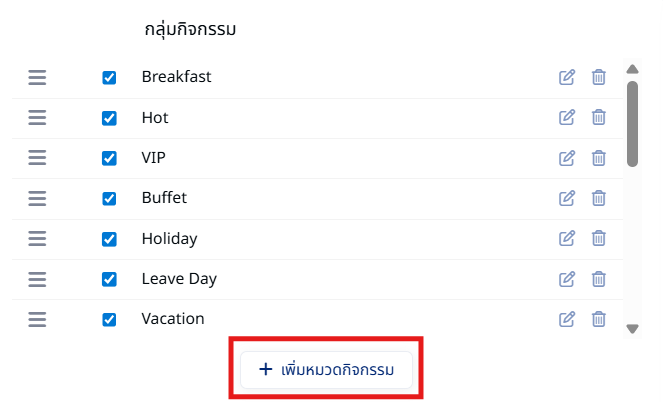
Task: Toggle the VIP checkbox
Action: (x=109, y=159)
